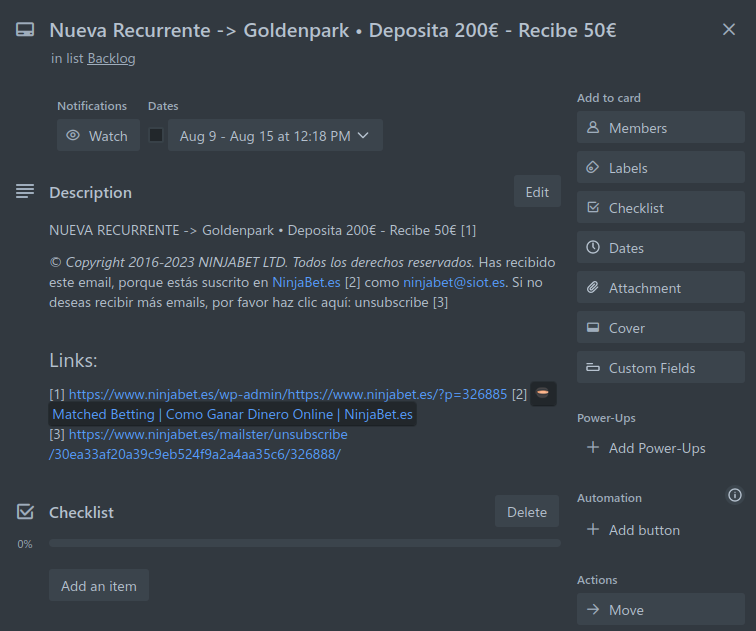
Task: Edit the card description
Action: (537, 192)
